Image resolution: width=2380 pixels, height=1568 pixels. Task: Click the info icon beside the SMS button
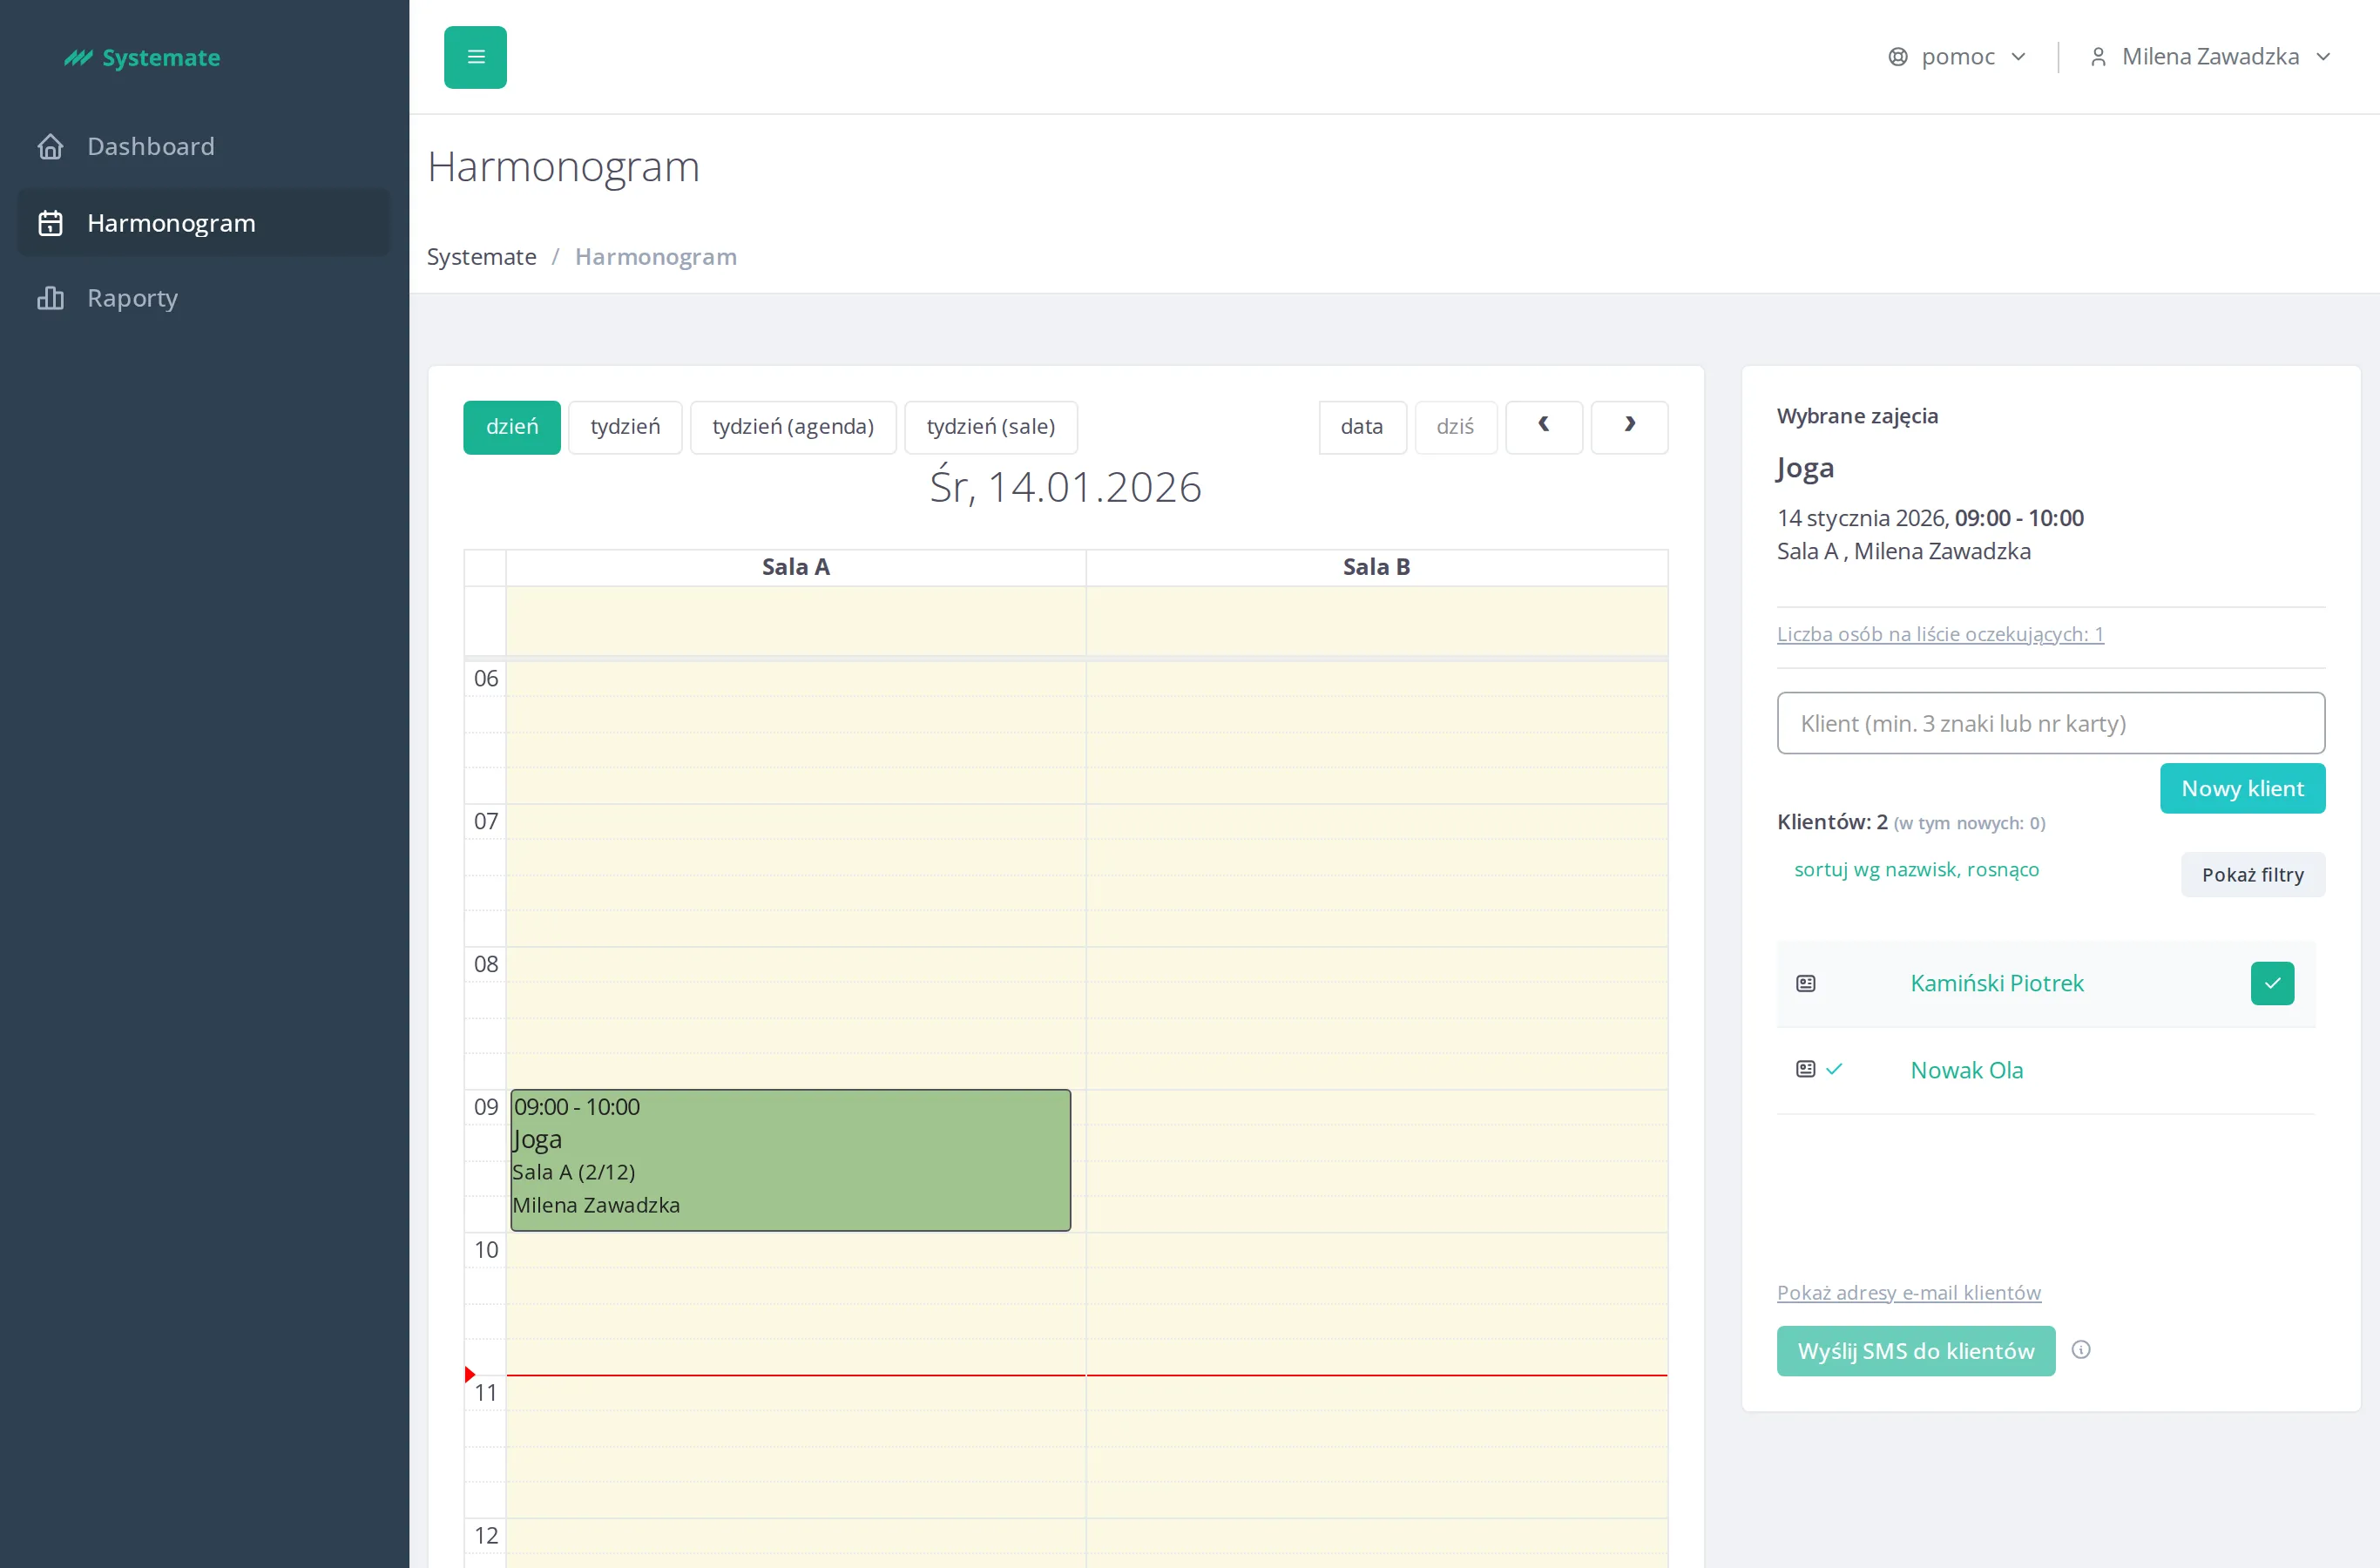click(x=2081, y=1350)
